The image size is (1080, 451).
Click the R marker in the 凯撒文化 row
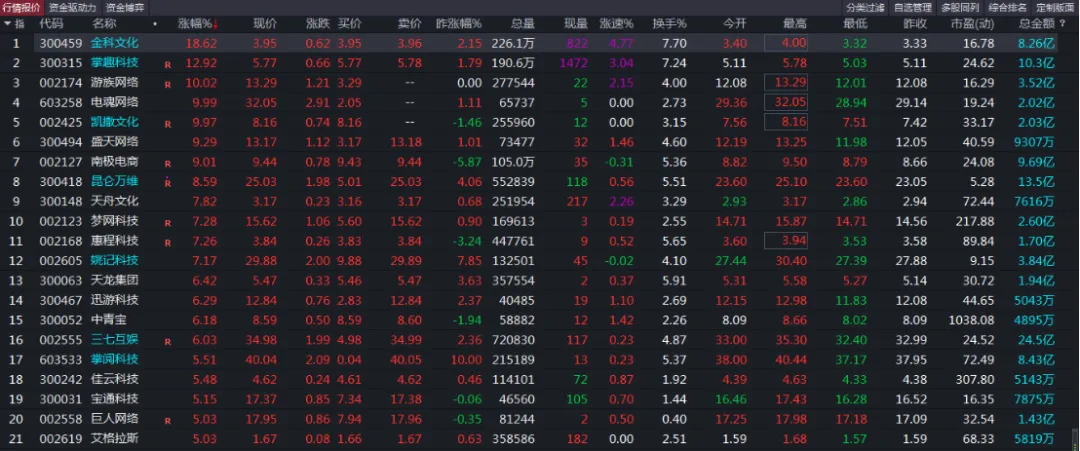click(167, 125)
